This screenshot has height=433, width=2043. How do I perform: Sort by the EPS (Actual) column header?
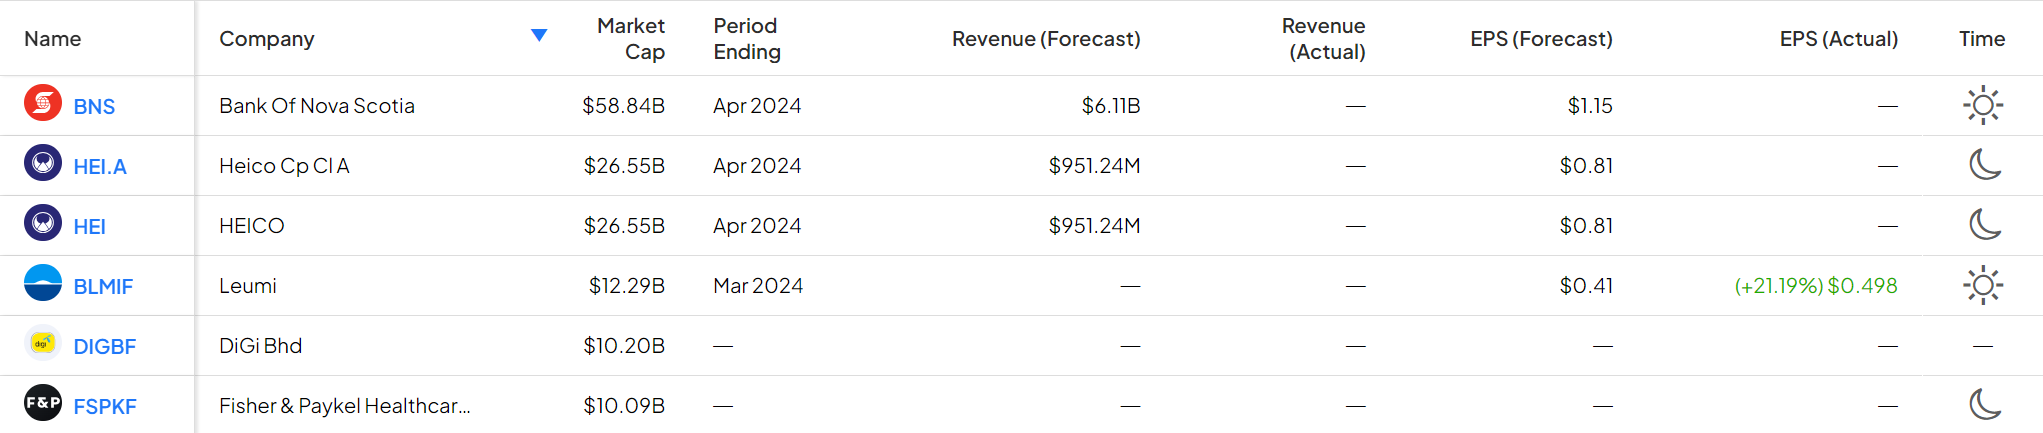click(1838, 39)
